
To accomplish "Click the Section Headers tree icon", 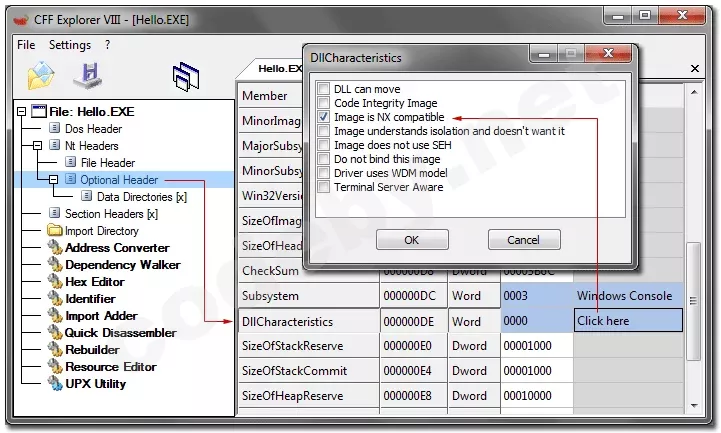I will pyautogui.click(x=54, y=213).
